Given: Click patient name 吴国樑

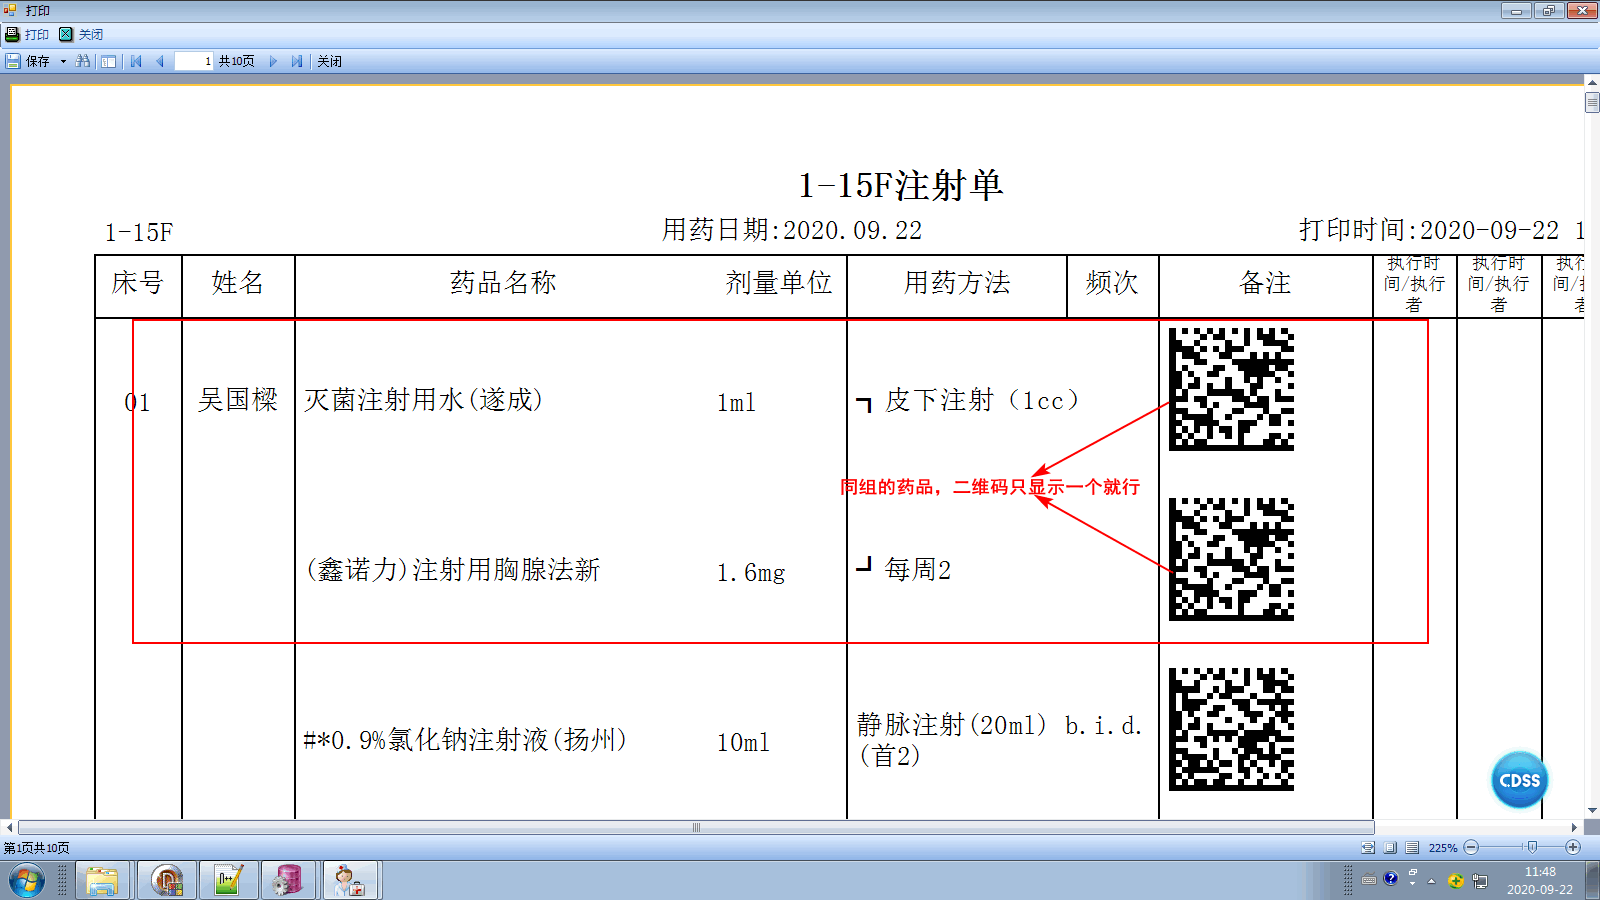Looking at the screenshot, I should point(238,400).
